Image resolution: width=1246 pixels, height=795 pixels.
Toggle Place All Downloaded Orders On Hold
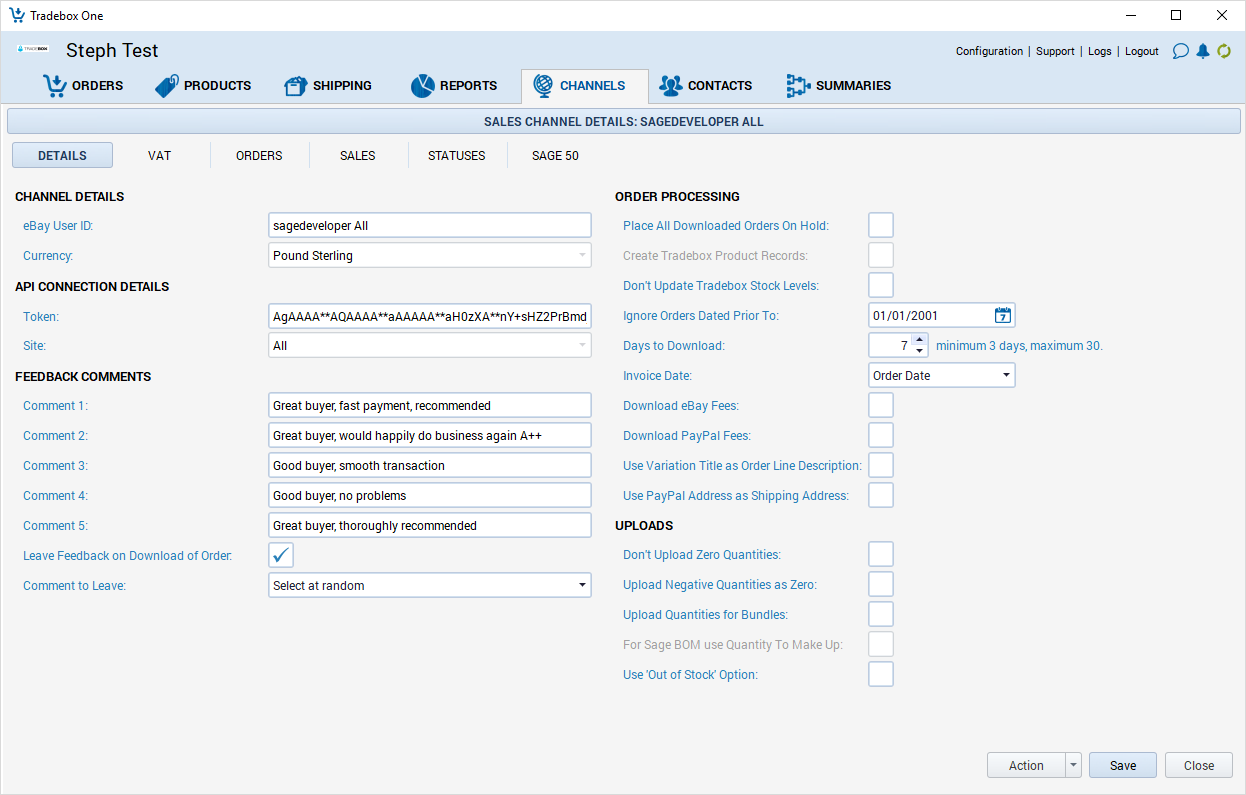pos(881,225)
